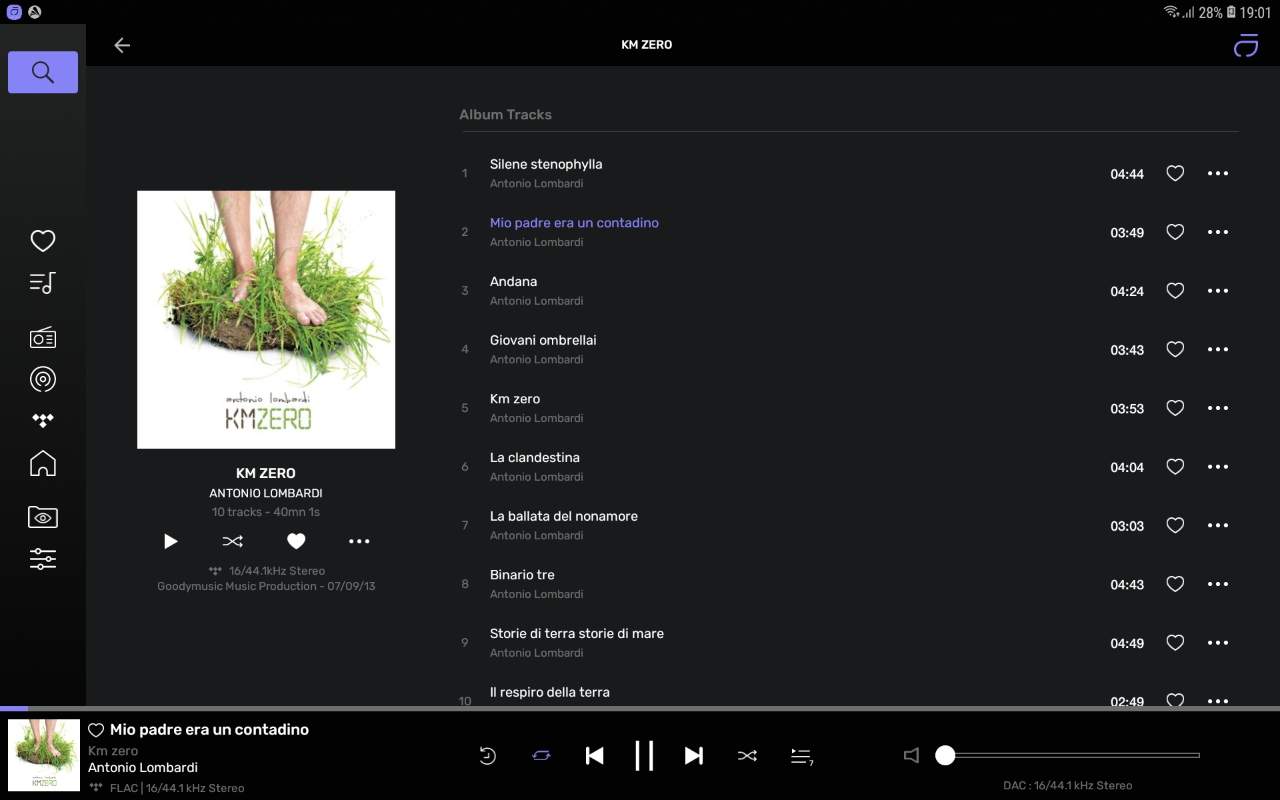Open more options for Andana track
This screenshot has width=1280, height=800.
point(1217,291)
